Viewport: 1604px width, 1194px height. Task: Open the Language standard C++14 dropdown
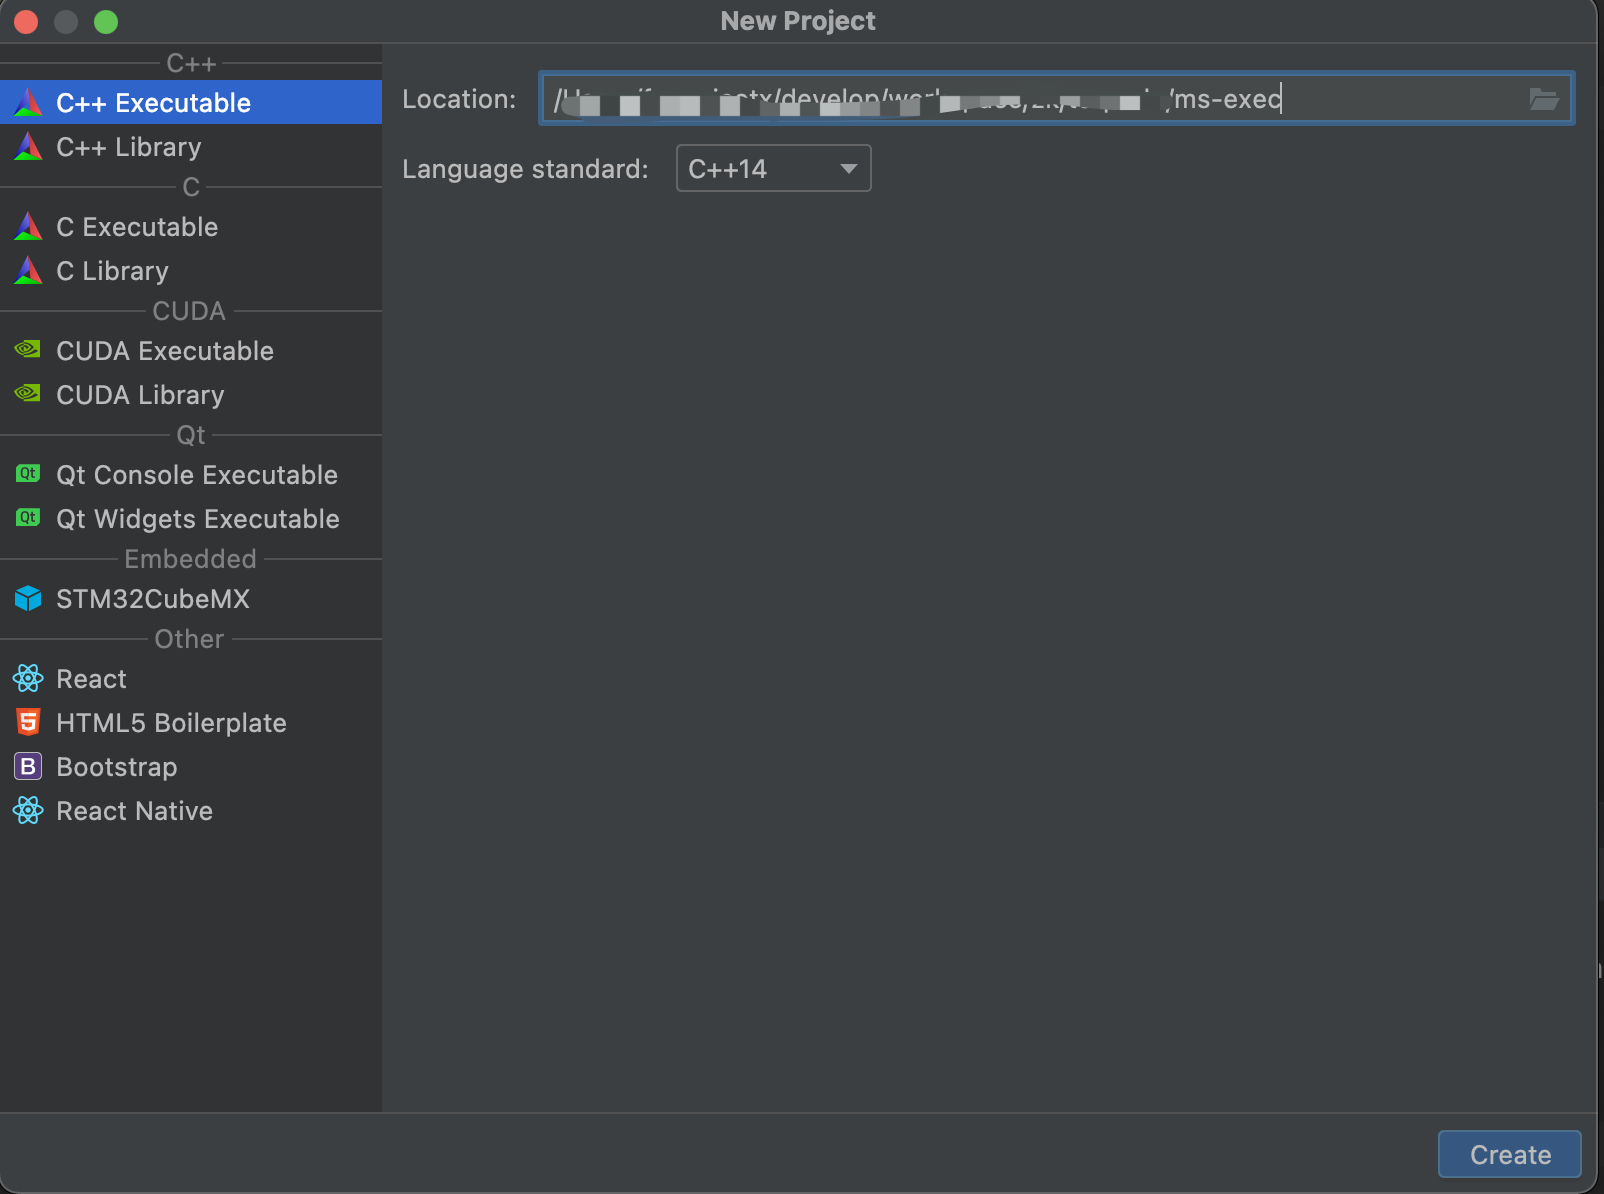point(773,168)
